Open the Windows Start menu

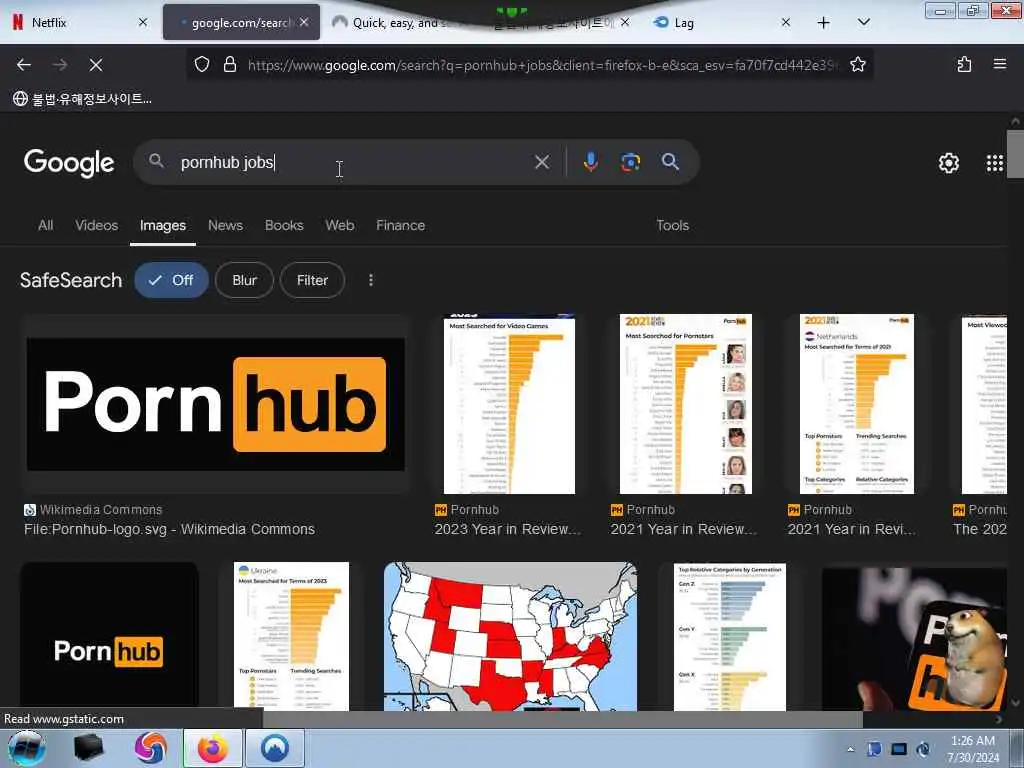(27, 748)
